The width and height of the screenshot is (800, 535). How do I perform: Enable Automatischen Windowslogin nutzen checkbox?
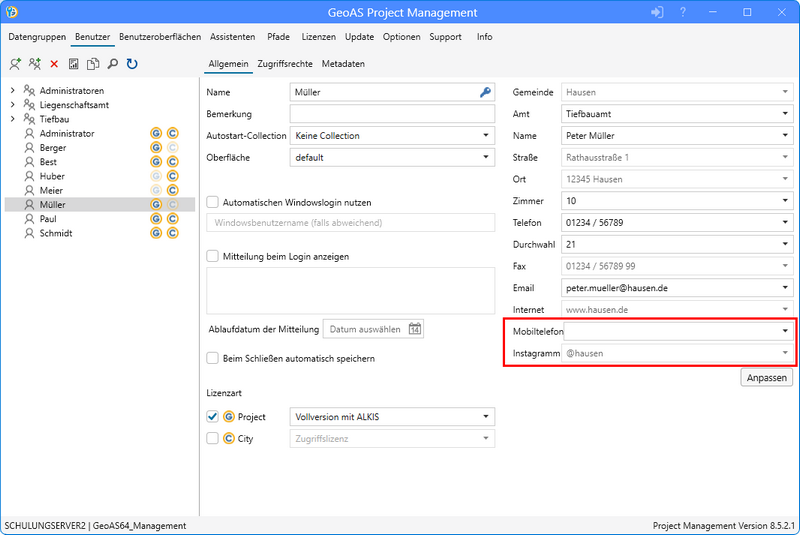212,202
